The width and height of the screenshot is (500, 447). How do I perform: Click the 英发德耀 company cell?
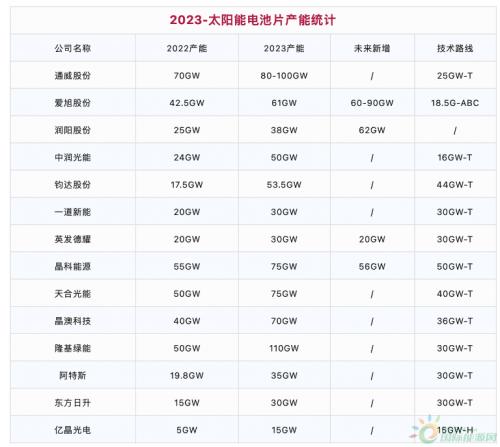[x=73, y=239]
